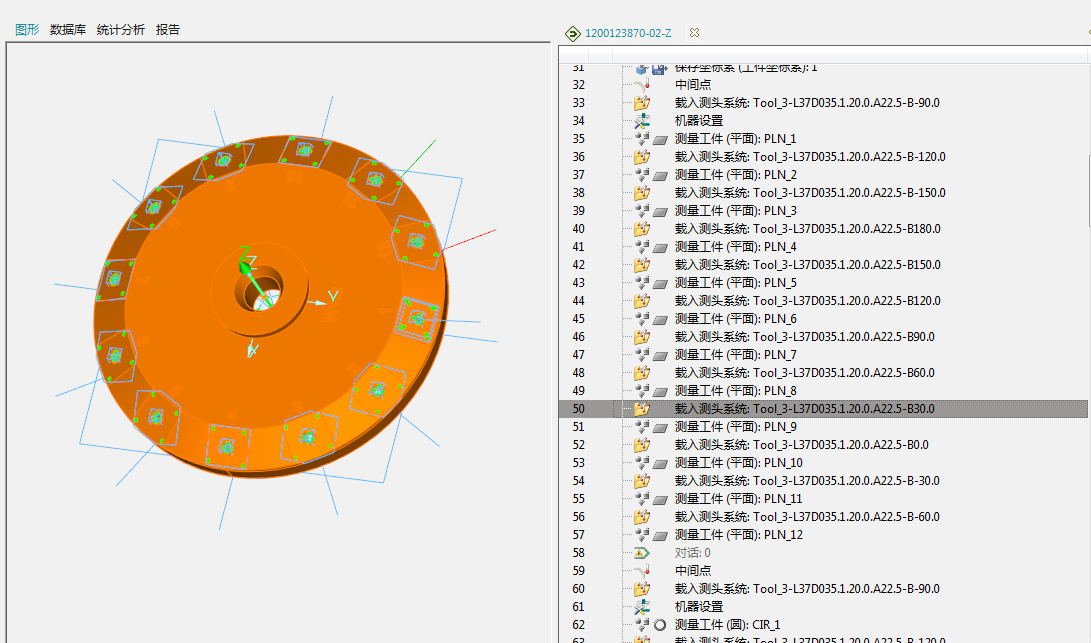Click the program icon on the 1200123870-02-Z tab

(572, 33)
